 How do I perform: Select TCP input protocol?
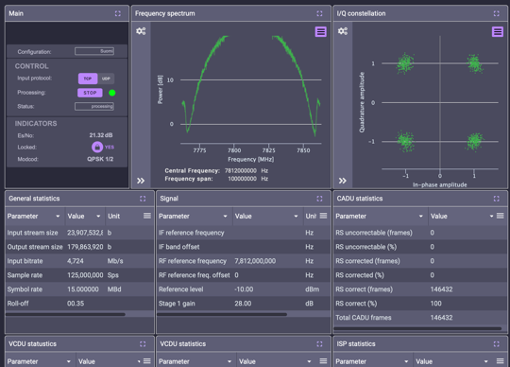[x=87, y=79]
